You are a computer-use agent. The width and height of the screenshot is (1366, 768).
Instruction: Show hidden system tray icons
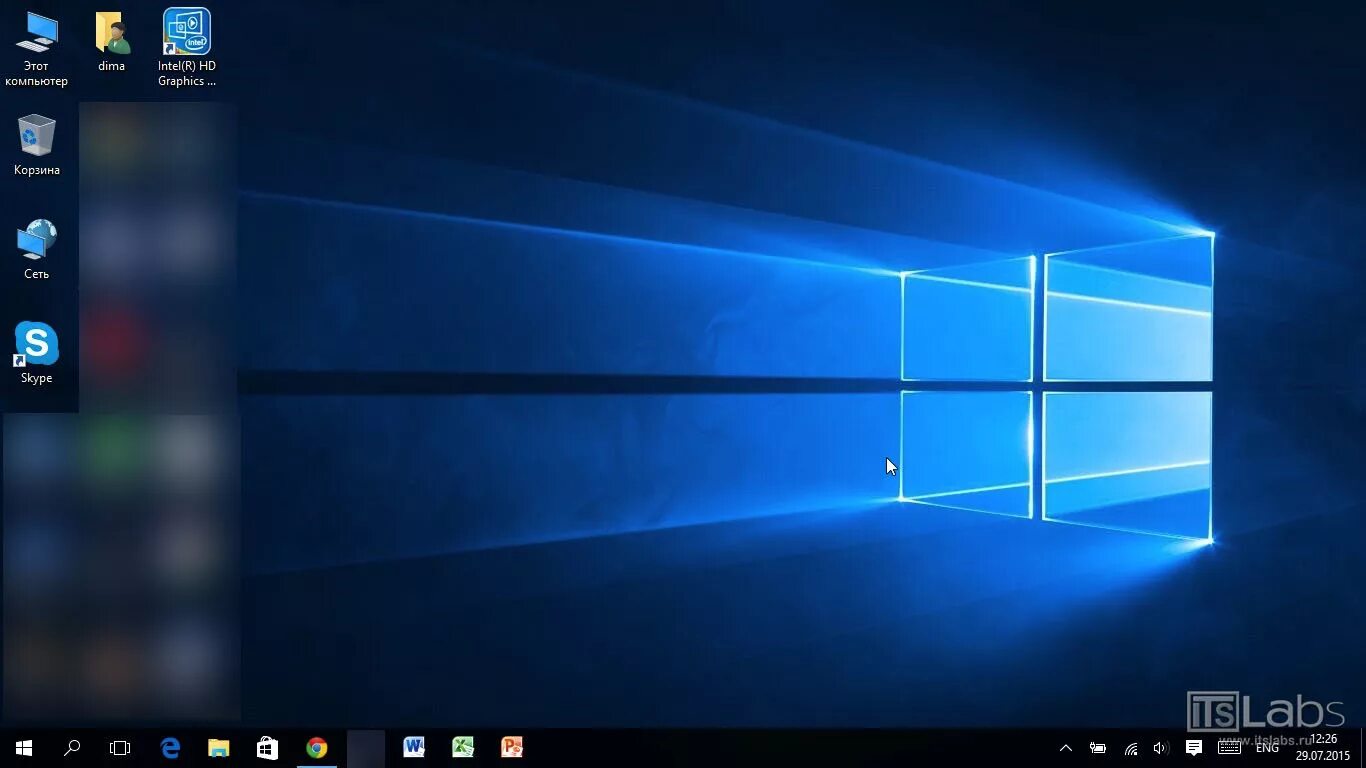(x=1066, y=748)
